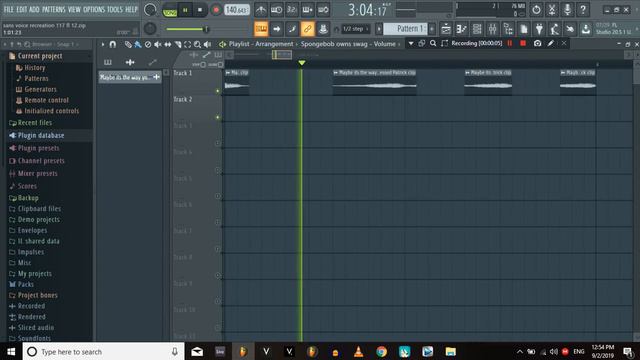The width and height of the screenshot is (640, 360).
Task: Open the tempo tapper icon
Action: 554,29
